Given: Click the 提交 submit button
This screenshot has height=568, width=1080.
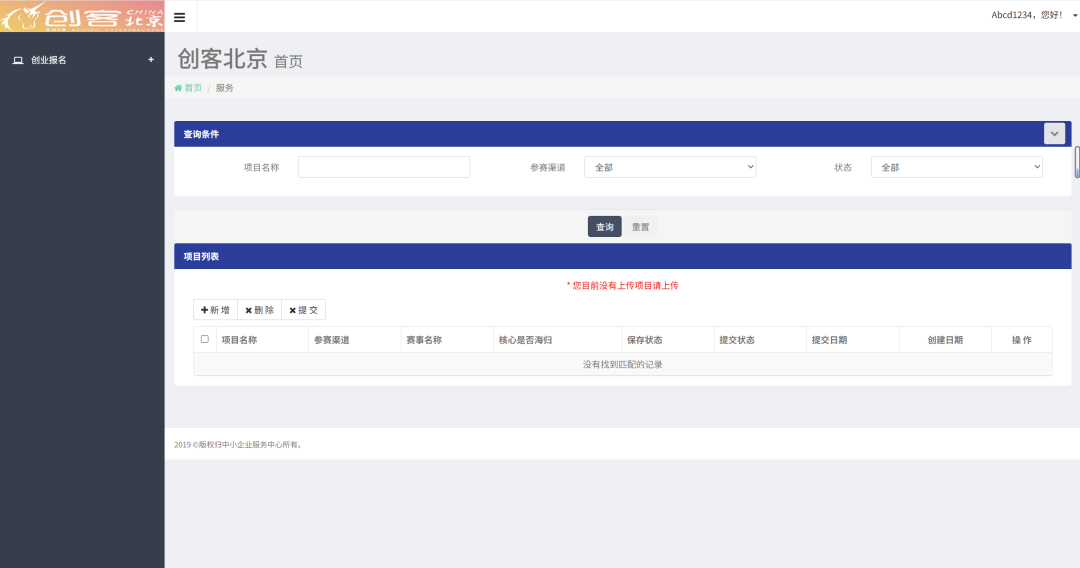Looking at the screenshot, I should coord(303,310).
